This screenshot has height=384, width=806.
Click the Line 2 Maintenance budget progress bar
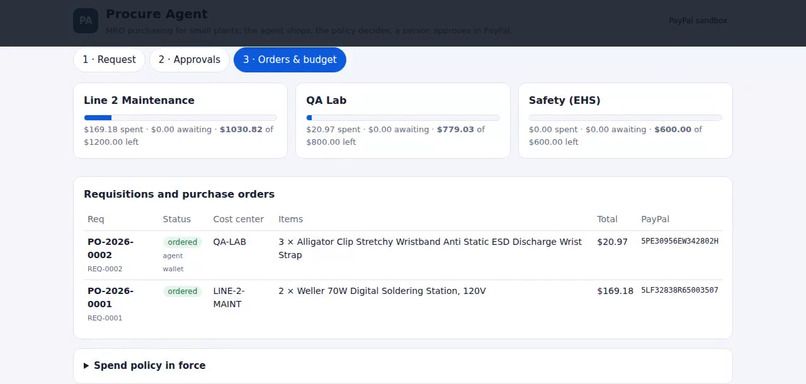(180, 118)
